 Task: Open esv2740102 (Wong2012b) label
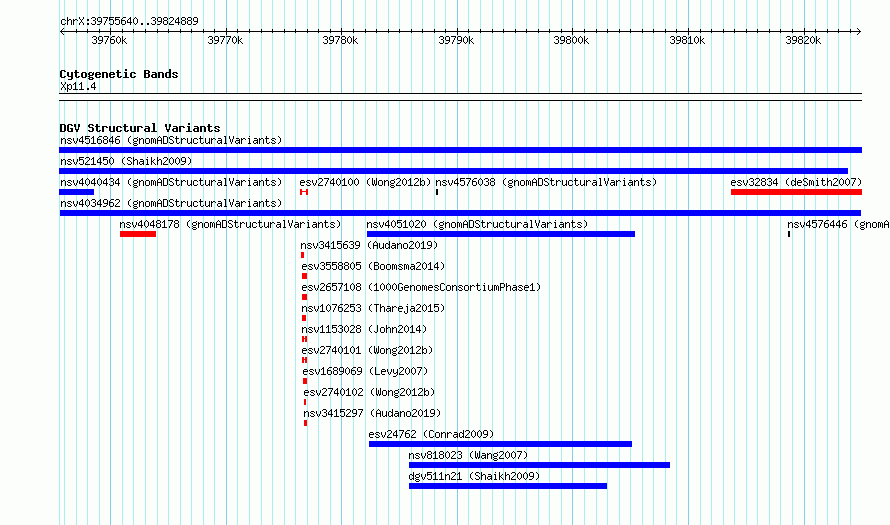point(369,392)
